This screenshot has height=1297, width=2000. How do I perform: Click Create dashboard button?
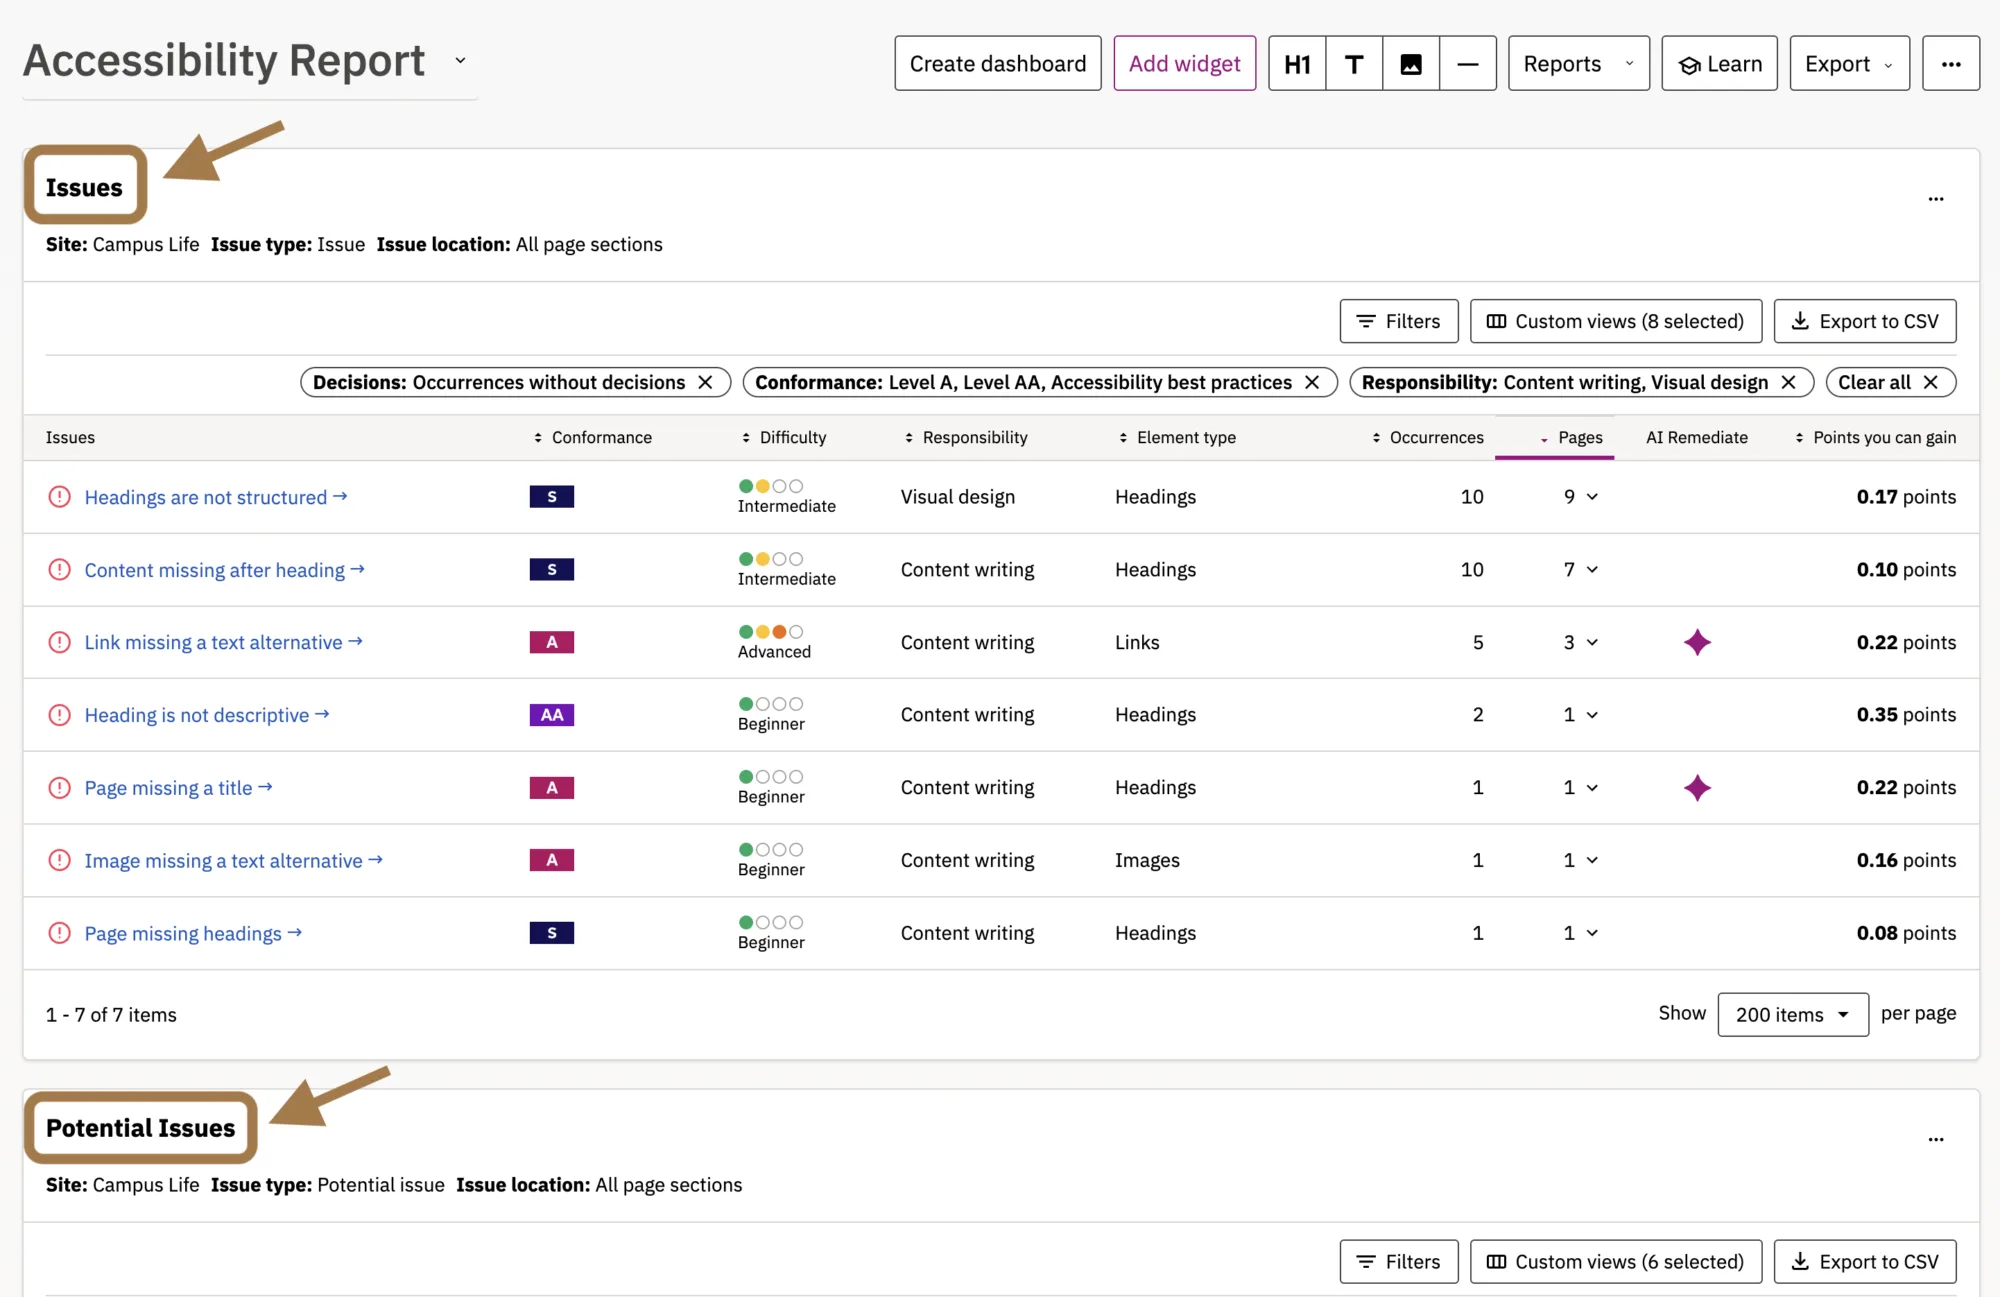pyautogui.click(x=998, y=64)
